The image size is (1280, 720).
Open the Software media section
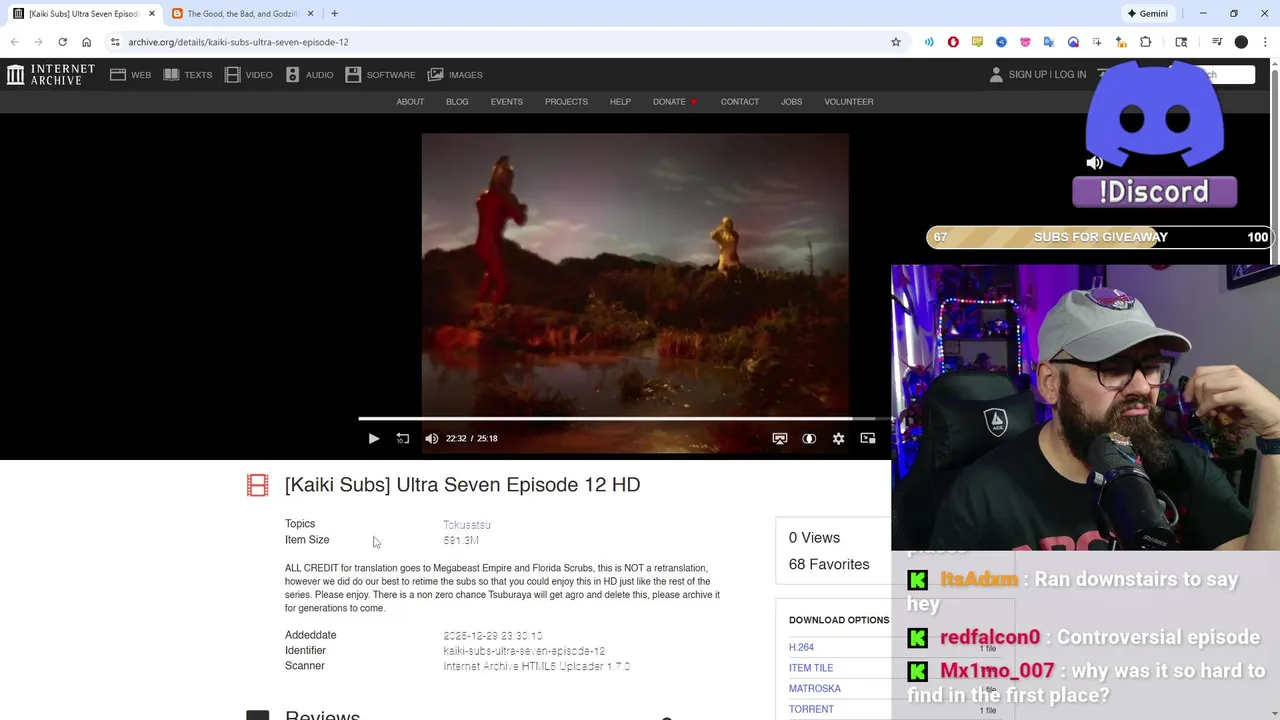tap(380, 75)
